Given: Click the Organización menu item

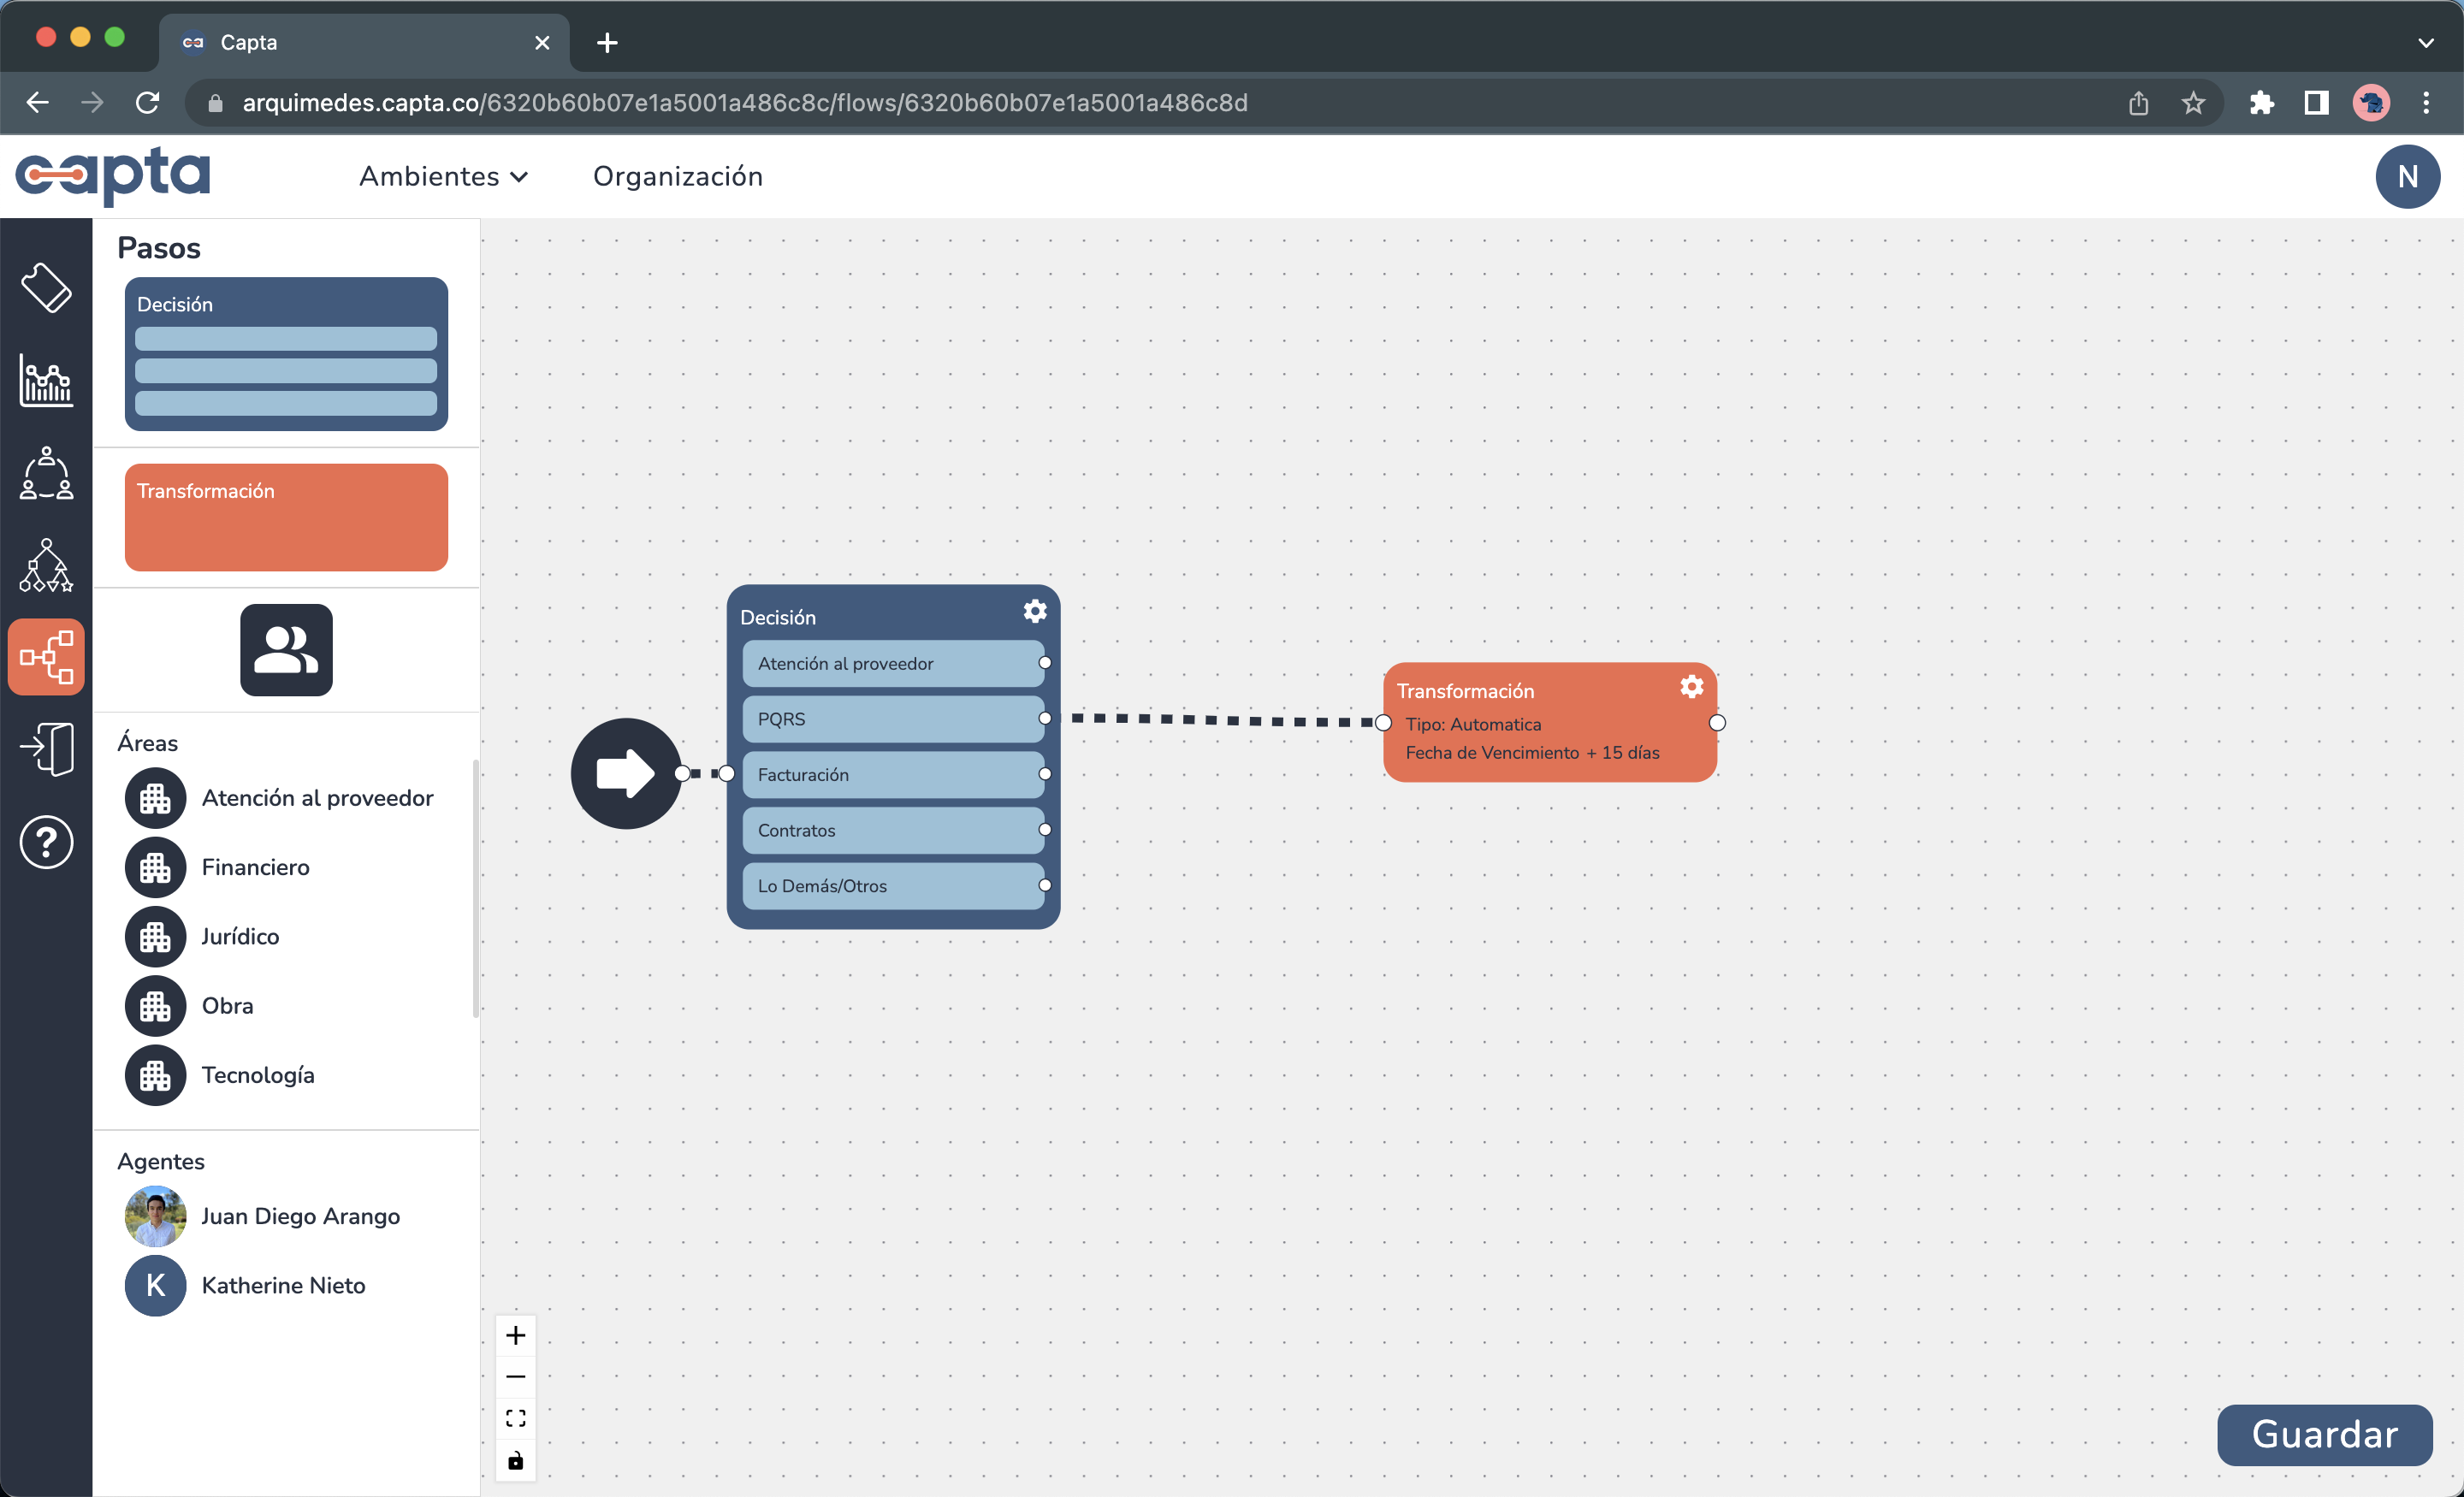Looking at the screenshot, I should pyautogui.click(x=678, y=176).
